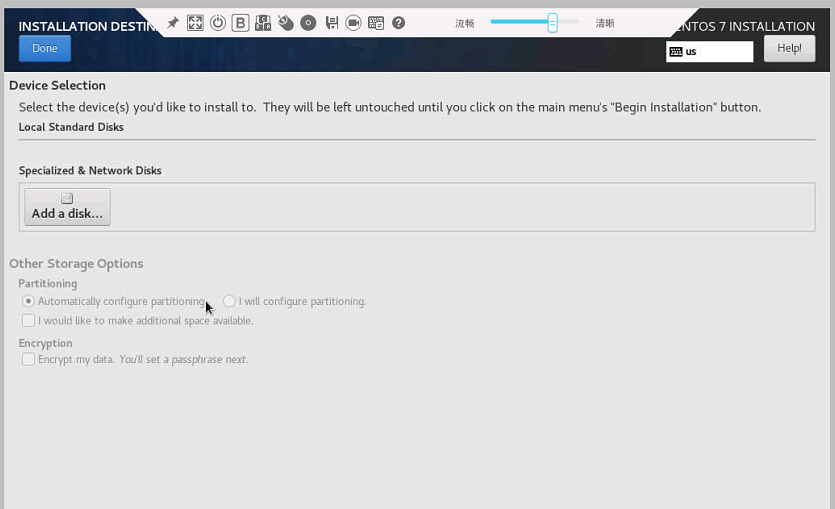Click the blue Done button
Screen dimensions: 835x509
pyautogui.click(x=45, y=48)
